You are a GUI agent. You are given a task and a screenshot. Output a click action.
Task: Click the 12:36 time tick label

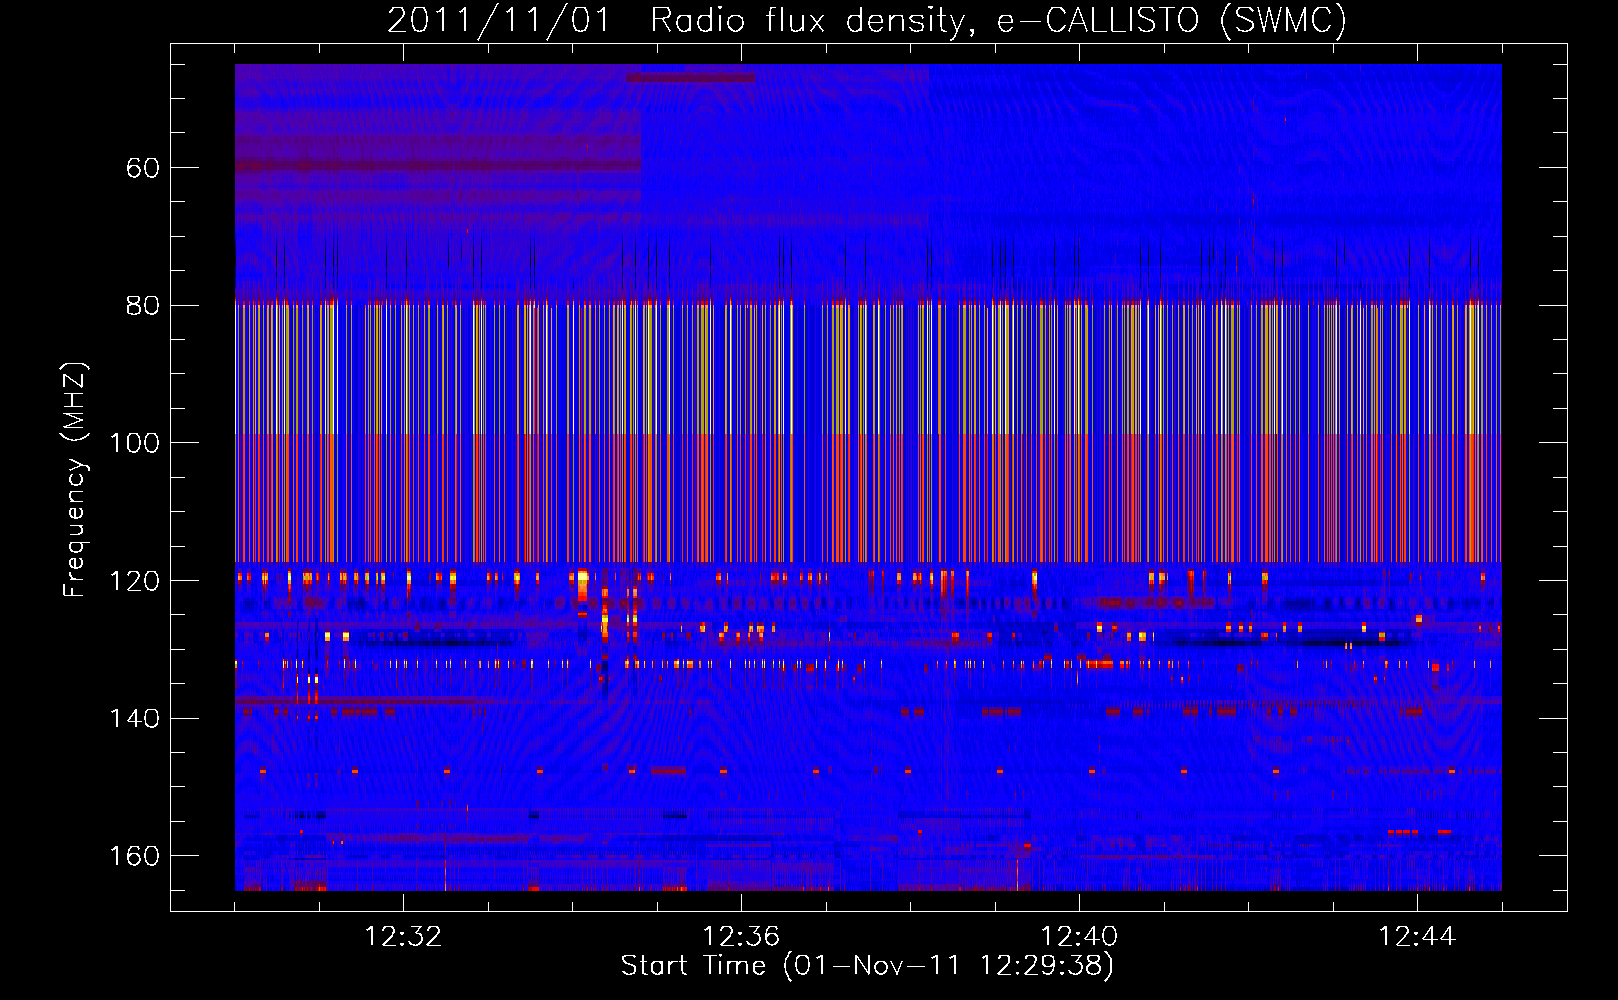tap(741, 937)
